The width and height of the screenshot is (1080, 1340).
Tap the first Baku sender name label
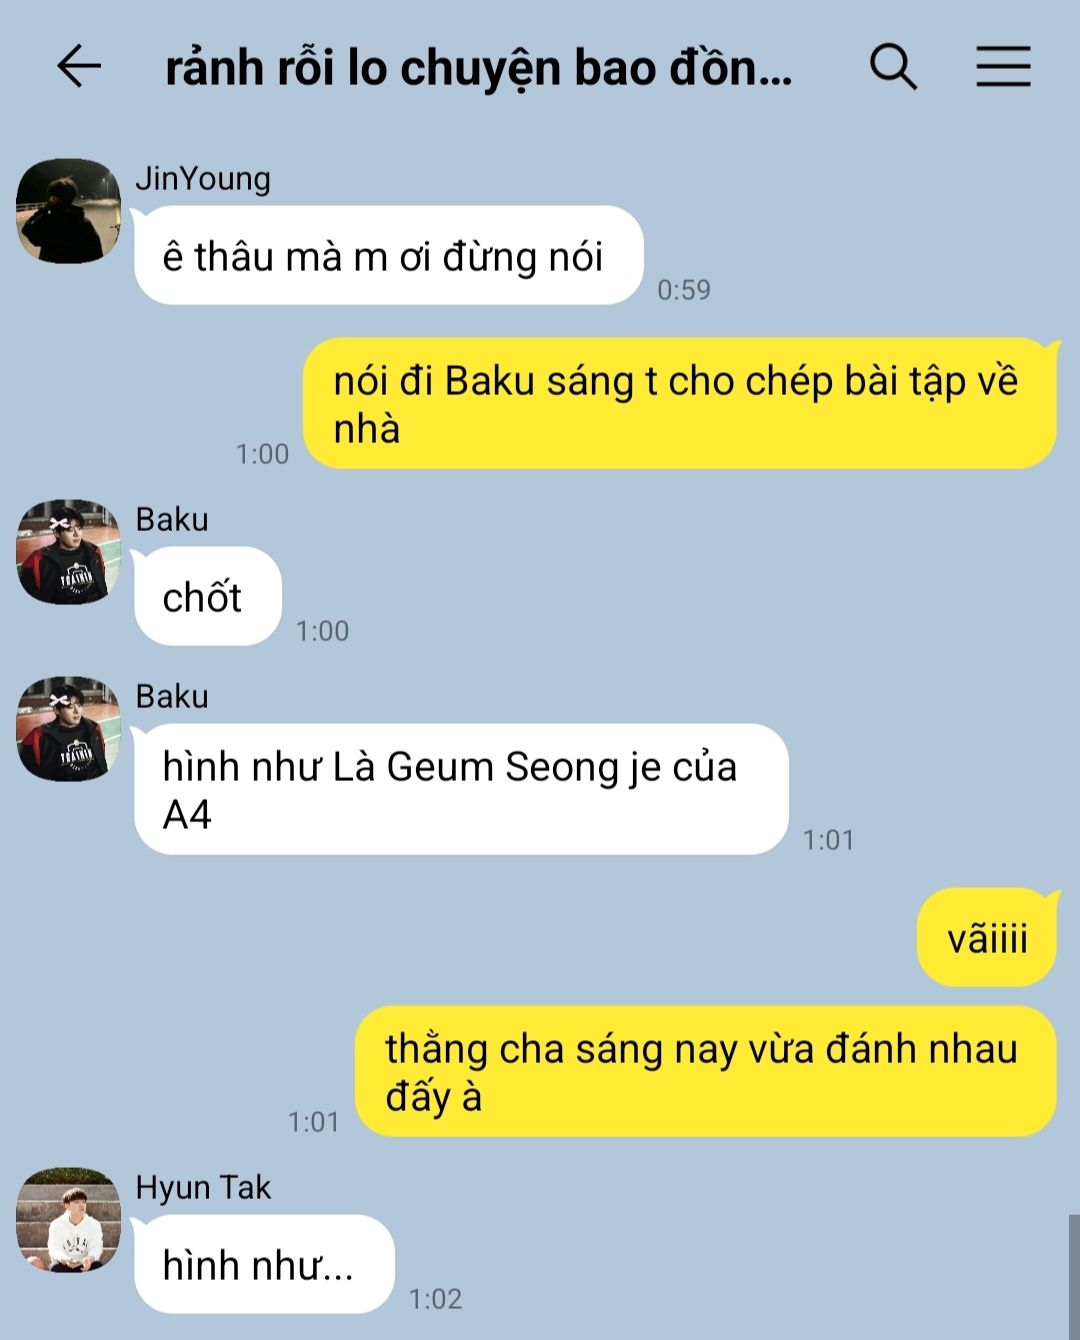point(172,519)
